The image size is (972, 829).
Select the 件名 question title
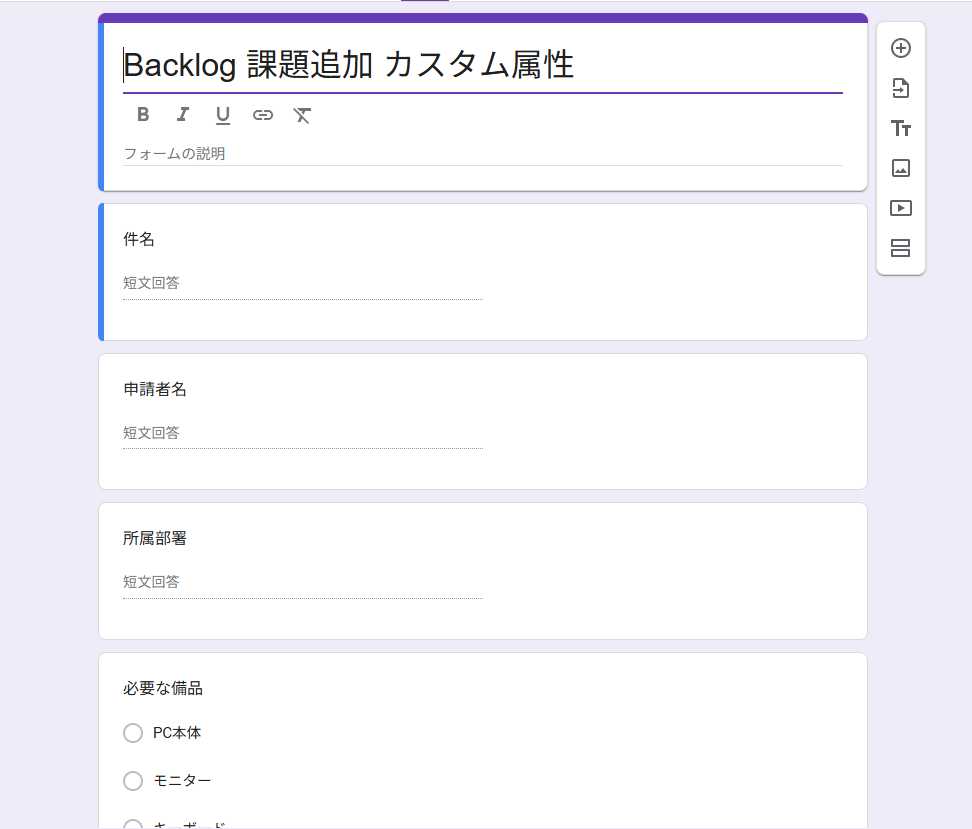139,239
